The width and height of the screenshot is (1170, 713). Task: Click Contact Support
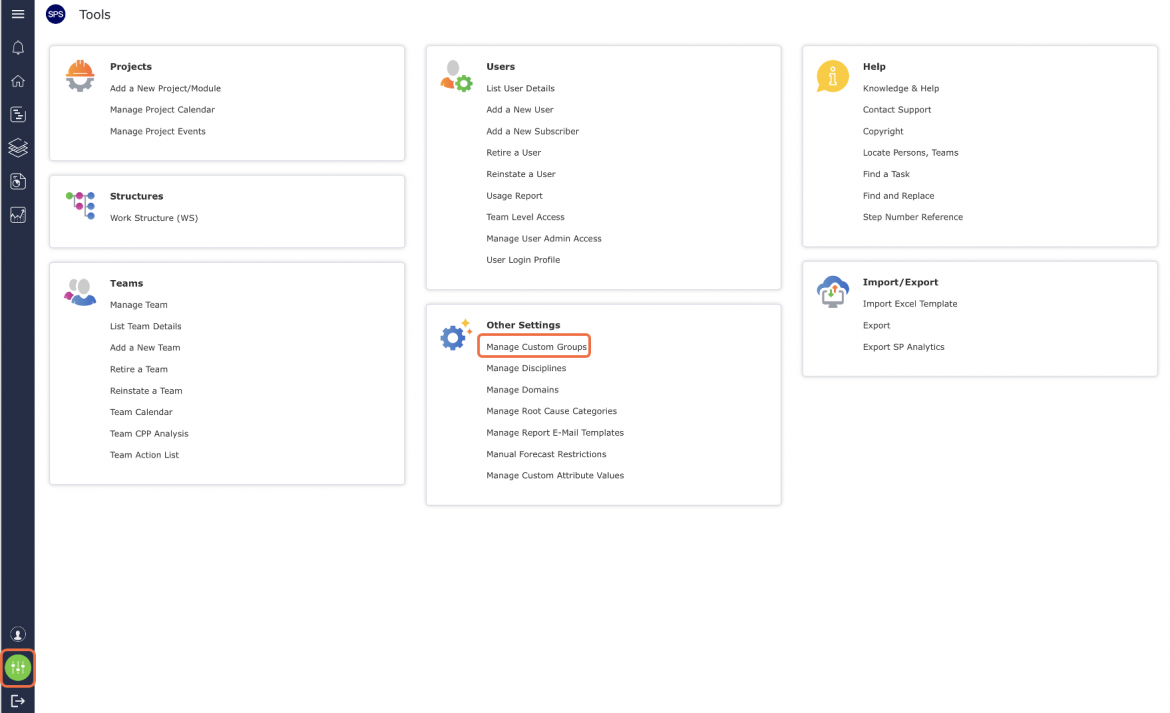pyautogui.click(x=896, y=110)
